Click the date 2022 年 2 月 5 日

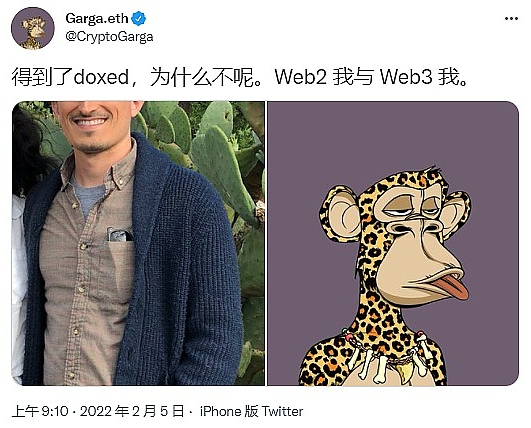[132, 411]
